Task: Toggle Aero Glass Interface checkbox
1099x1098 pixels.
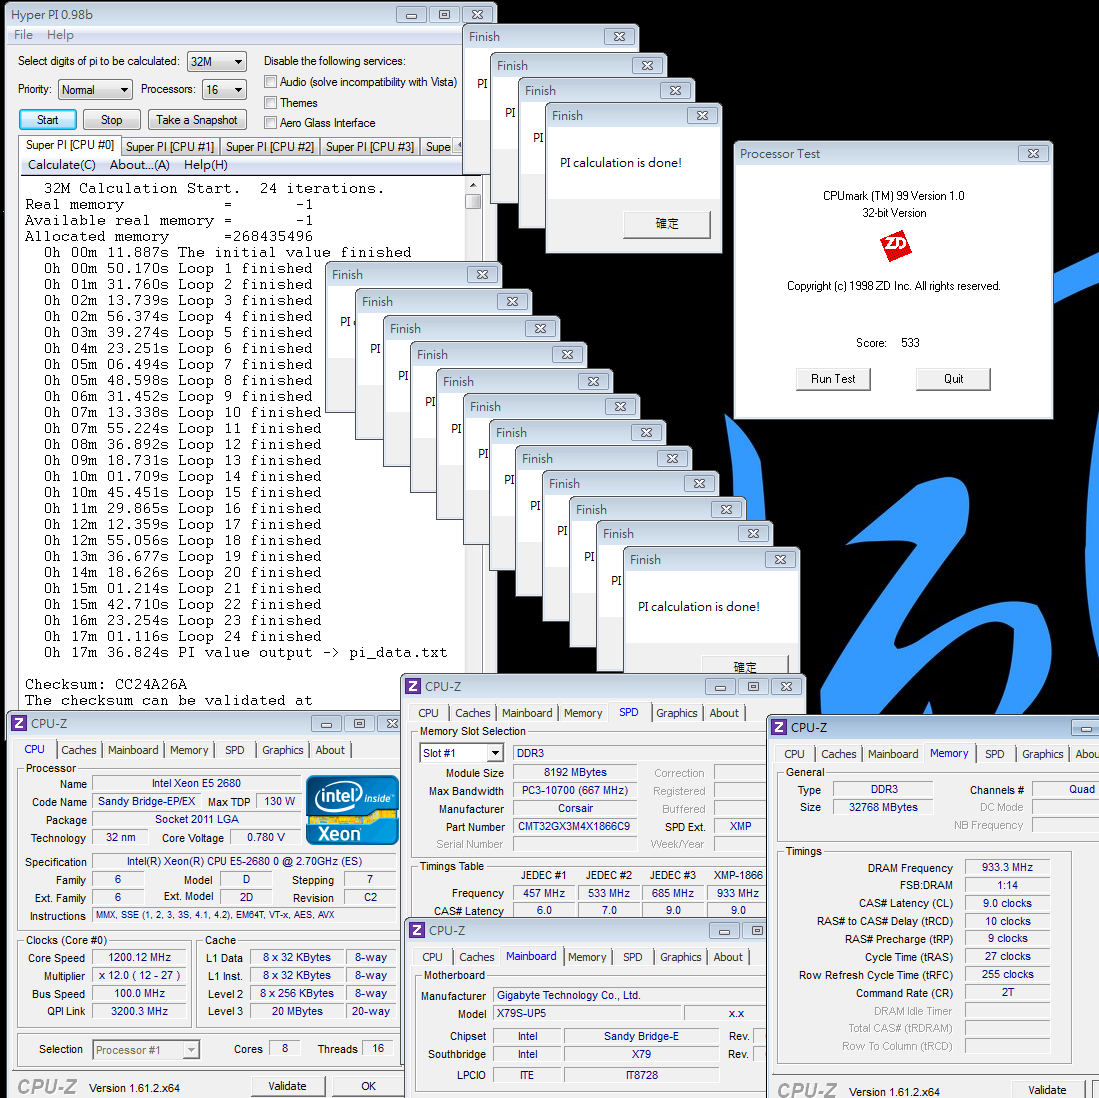Action: 271,123
